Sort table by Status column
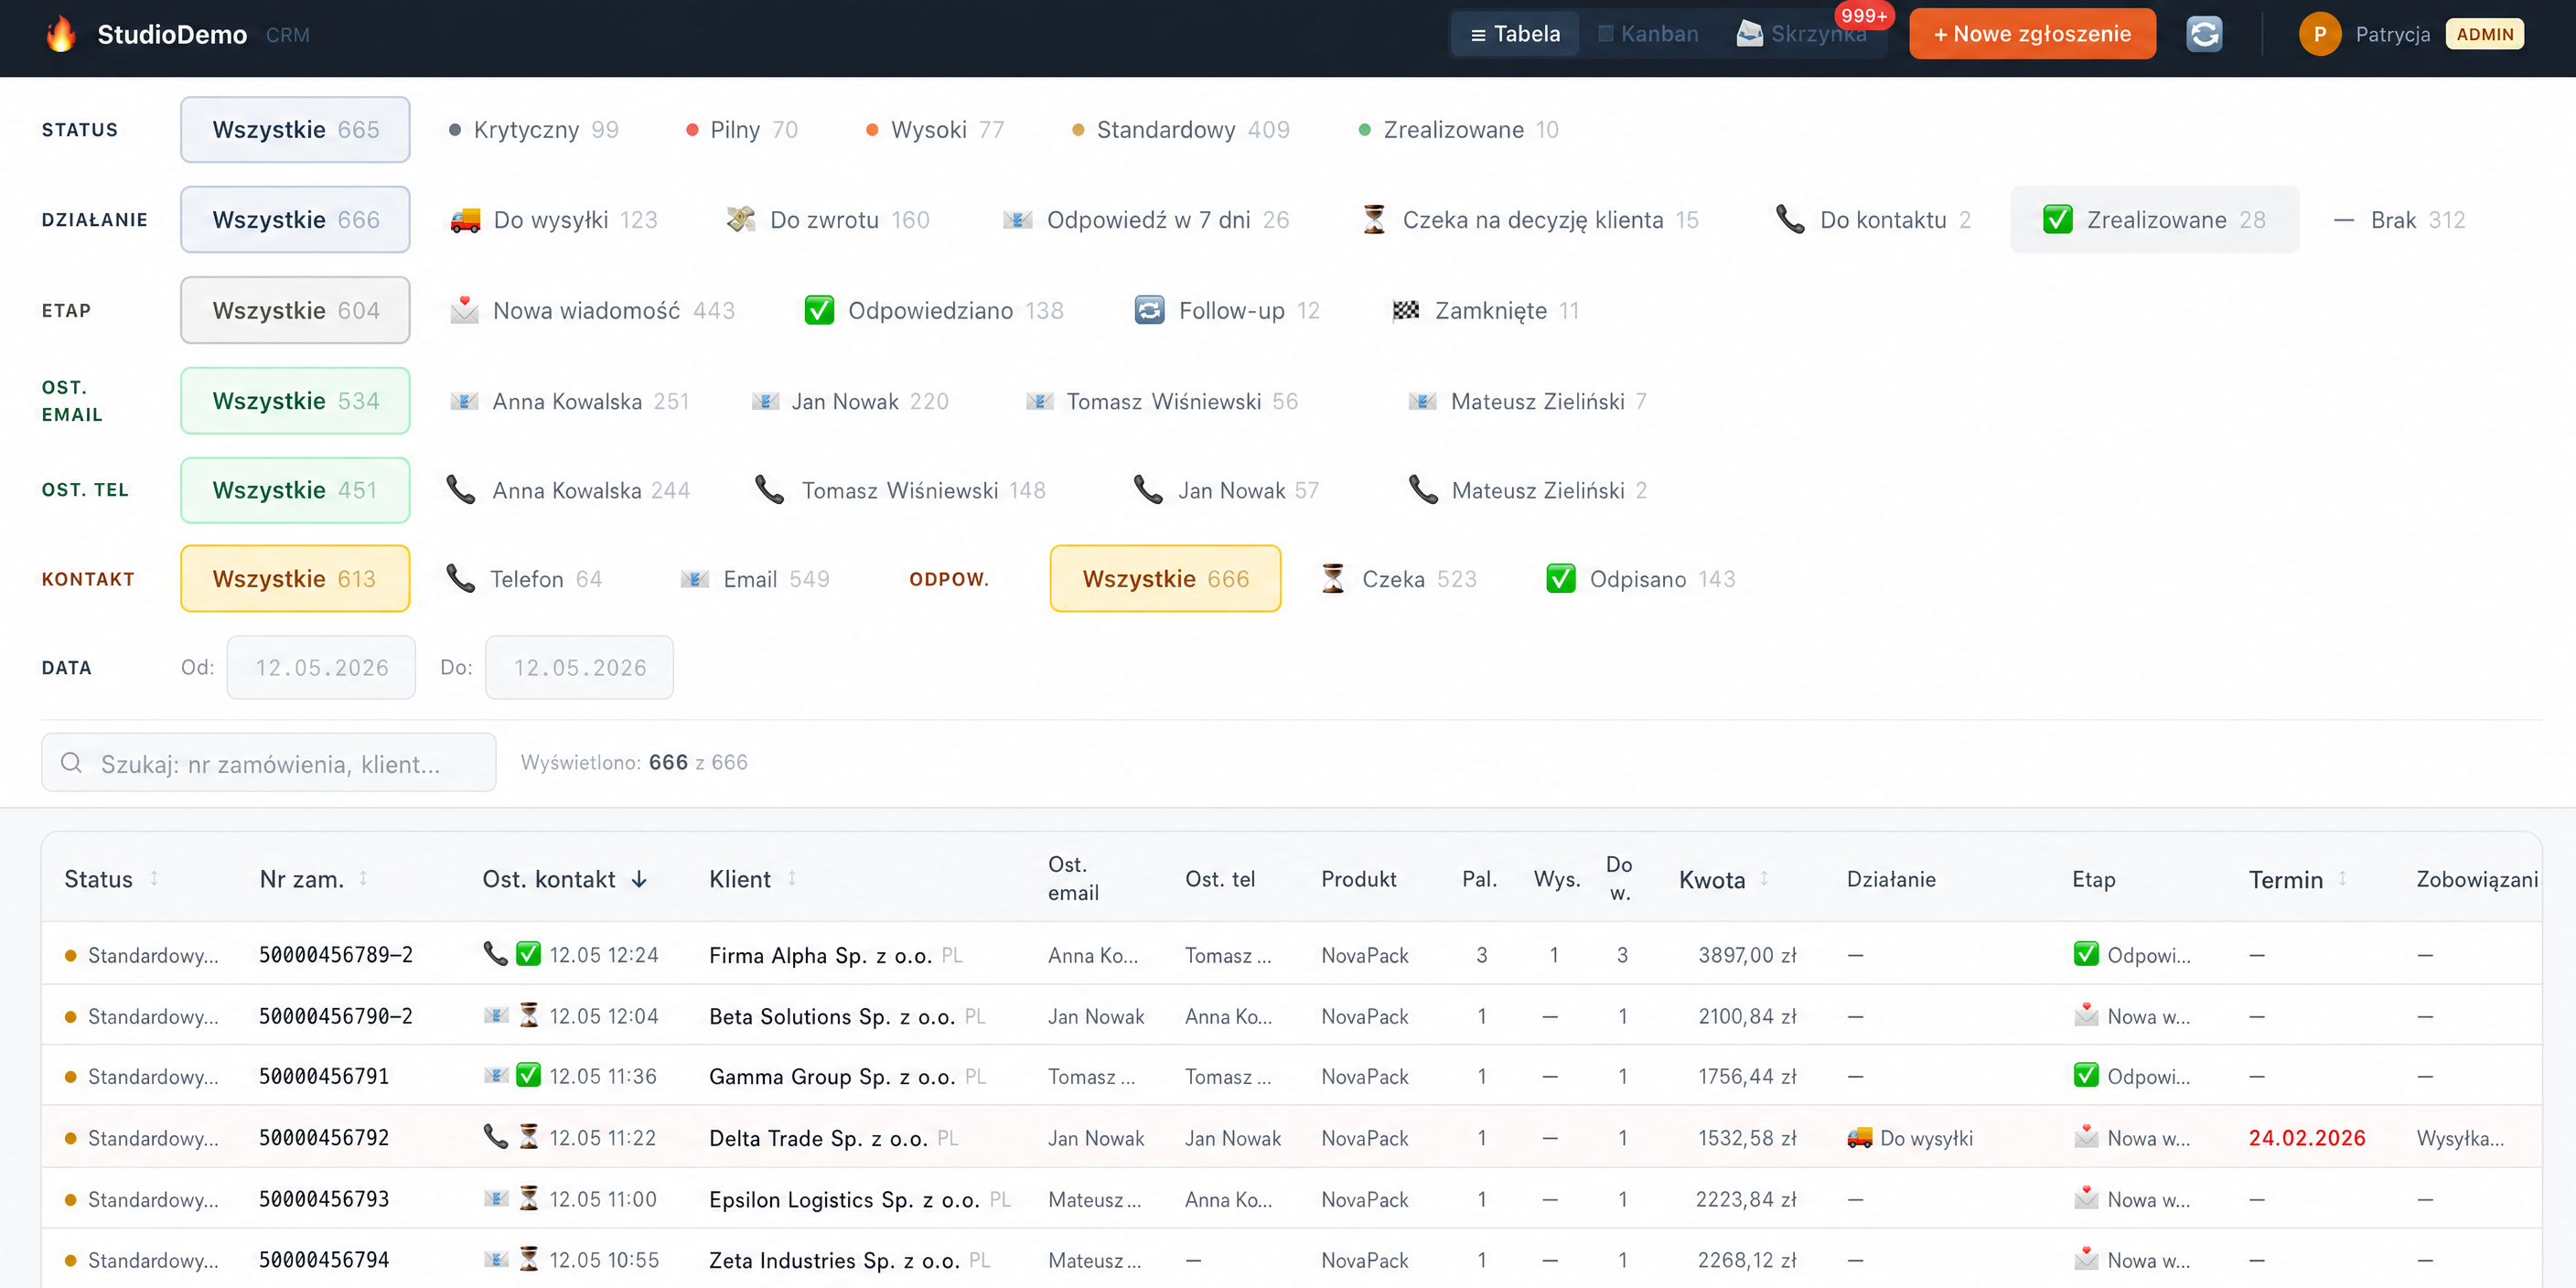This screenshot has width=2576, height=1288. tap(111, 879)
